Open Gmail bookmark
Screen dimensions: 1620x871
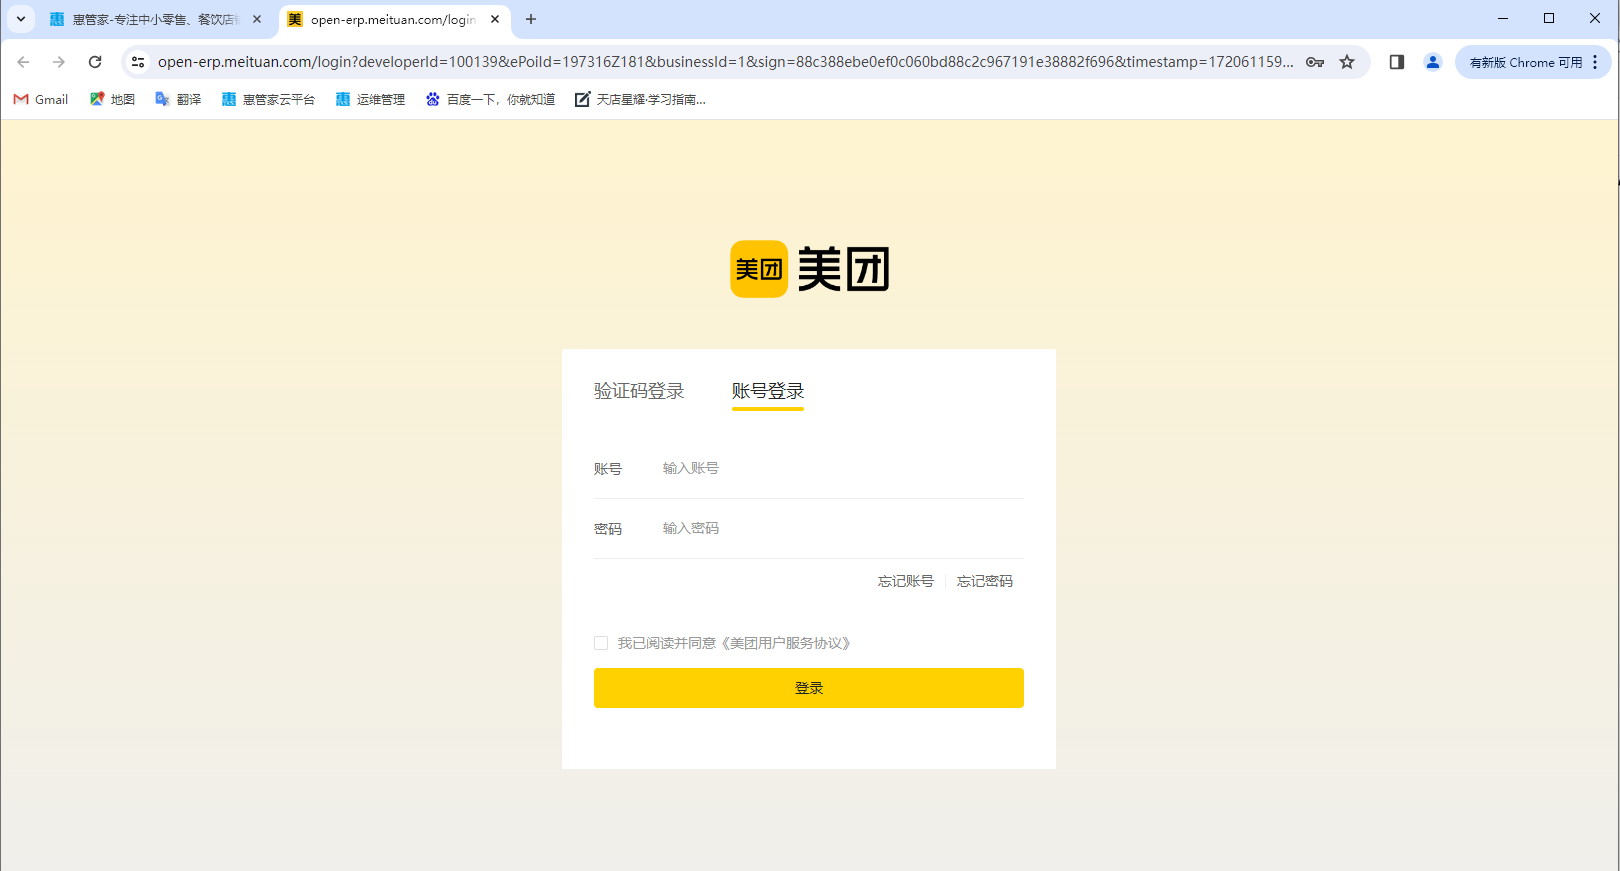point(41,99)
